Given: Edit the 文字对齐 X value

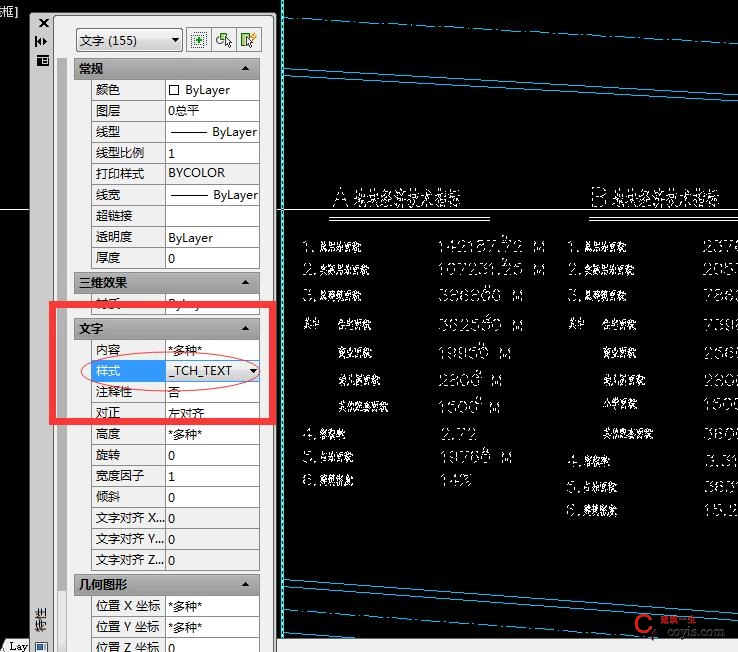Looking at the screenshot, I should (212, 518).
